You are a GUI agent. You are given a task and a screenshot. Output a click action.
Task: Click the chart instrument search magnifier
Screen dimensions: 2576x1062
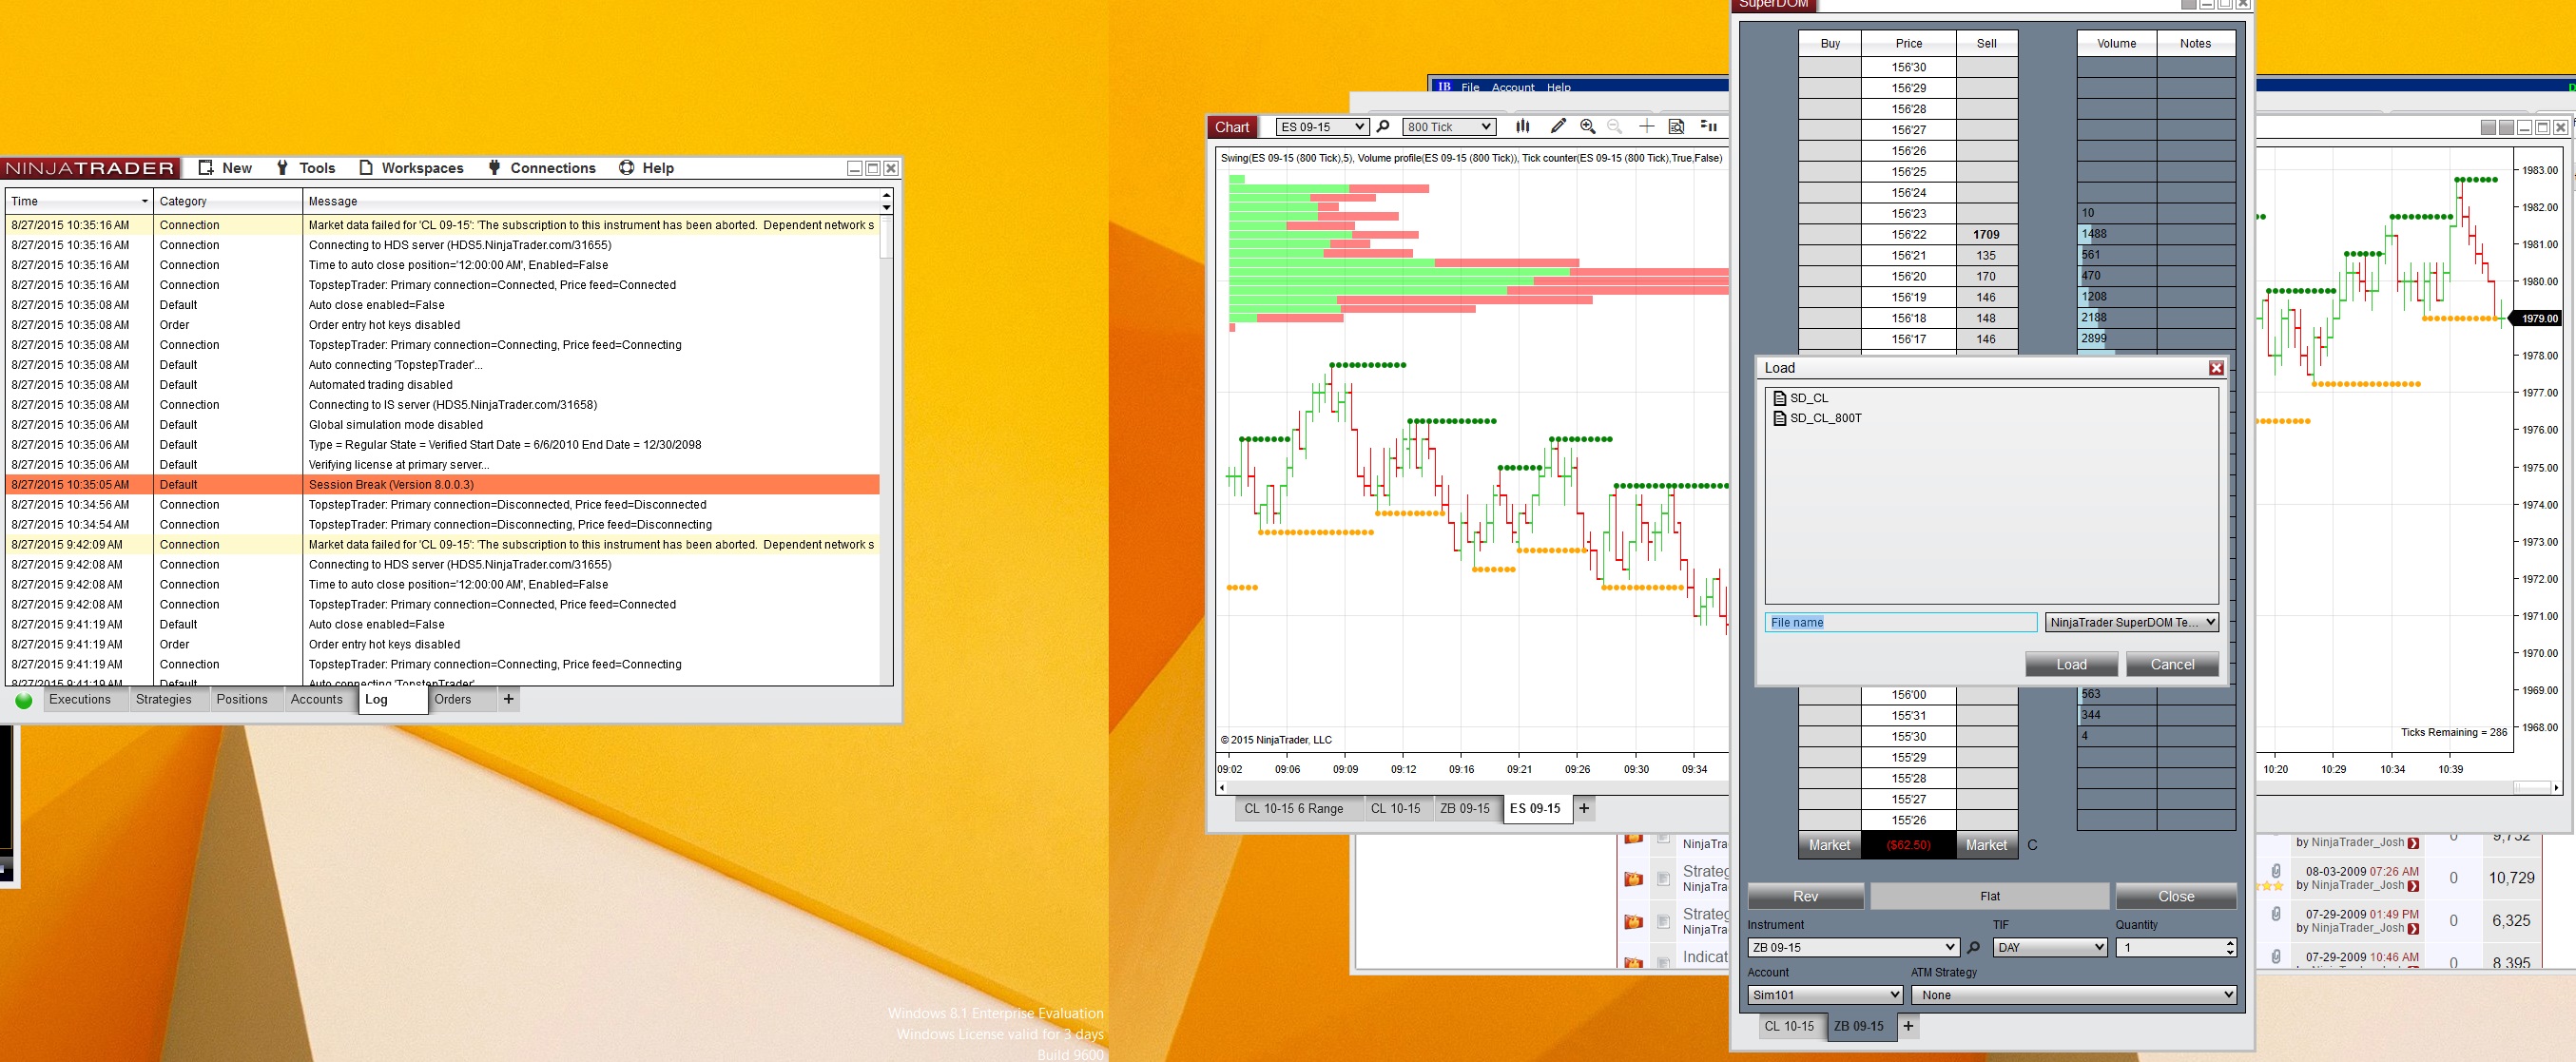(1383, 126)
